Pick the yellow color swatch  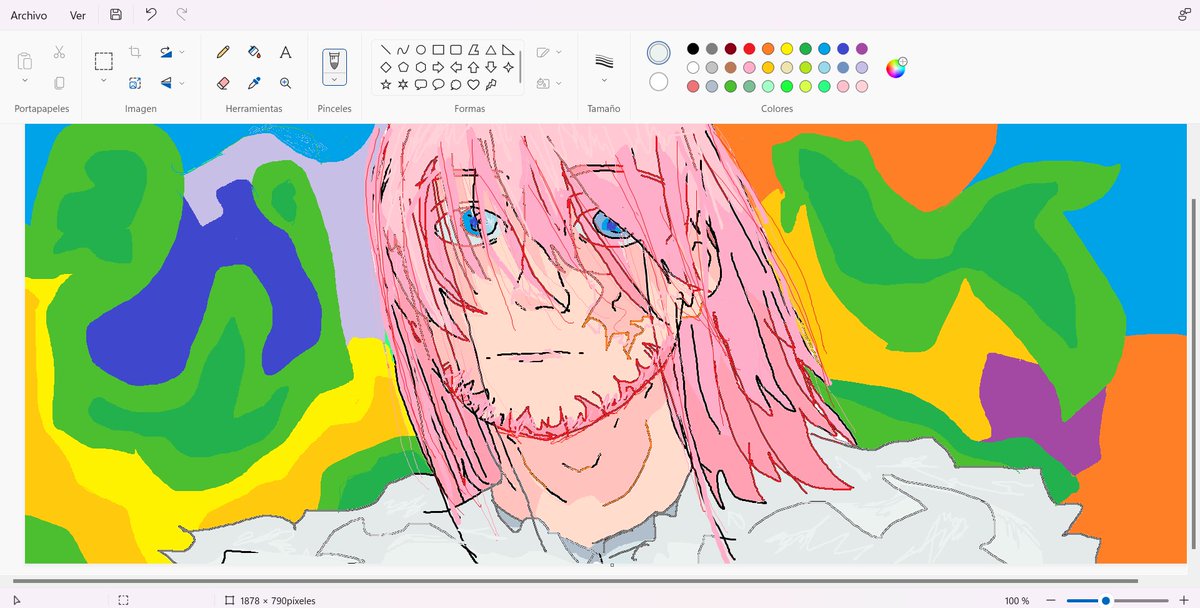tap(787, 49)
